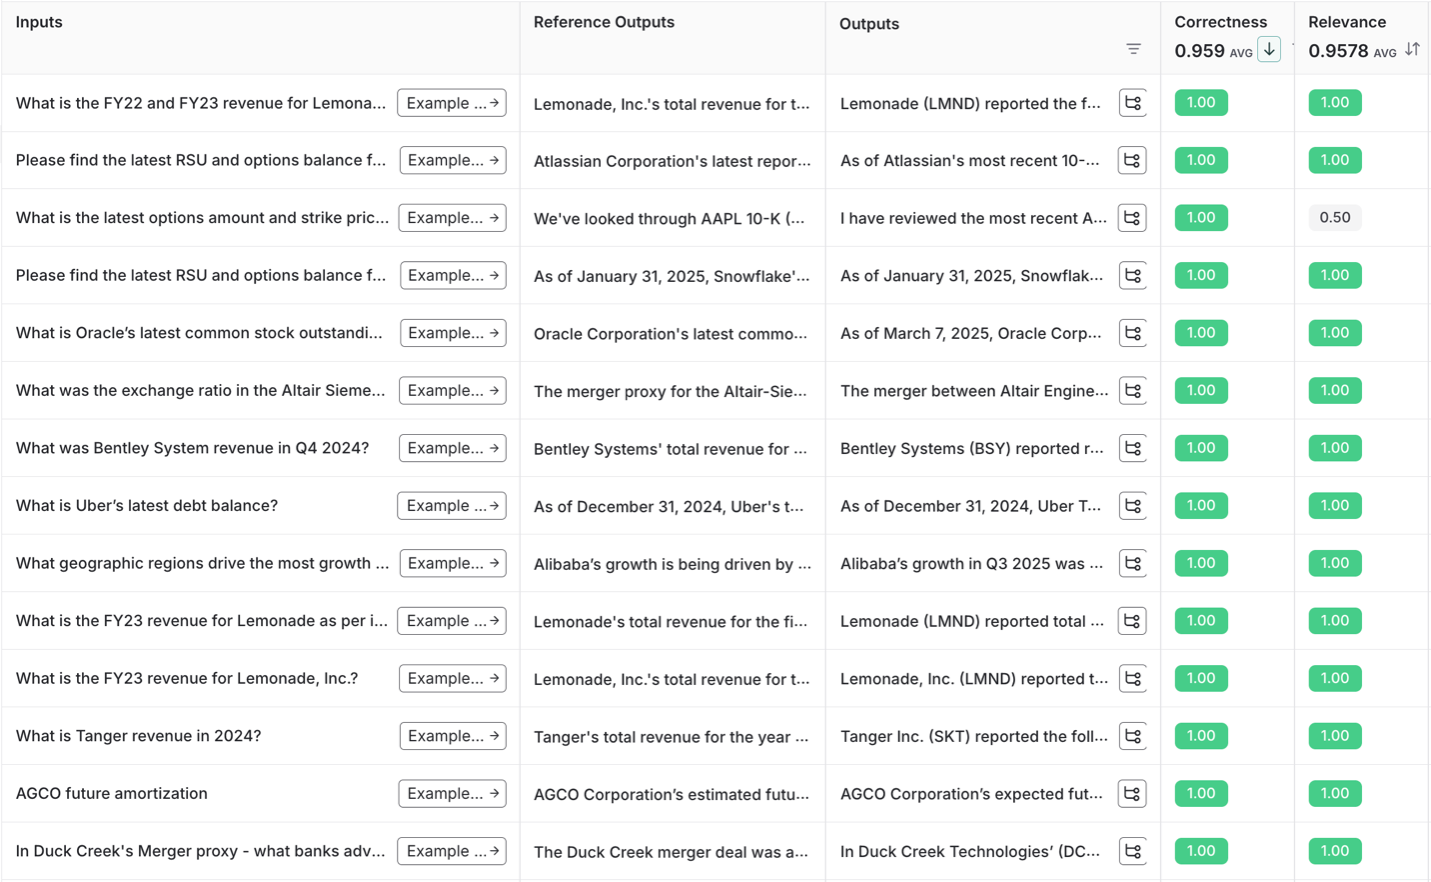Sort by Relevance using the up-down arrows

click(1412, 49)
